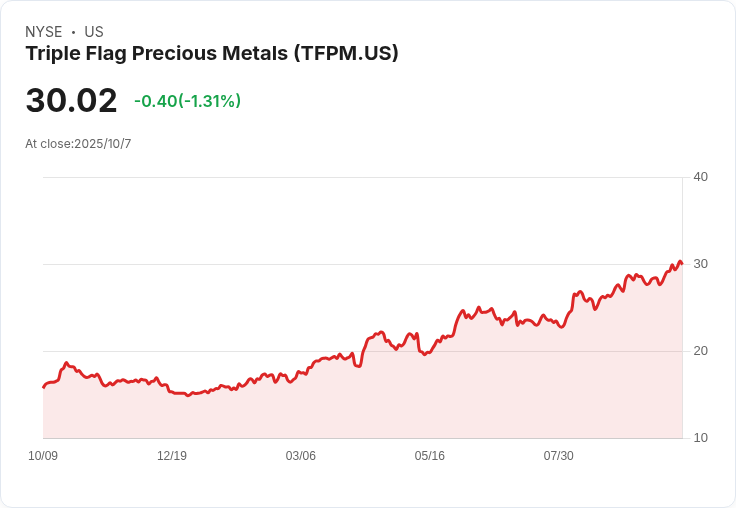The image size is (736, 508).
Task: Click the dot separator between NYSE and US
Action: point(73,32)
